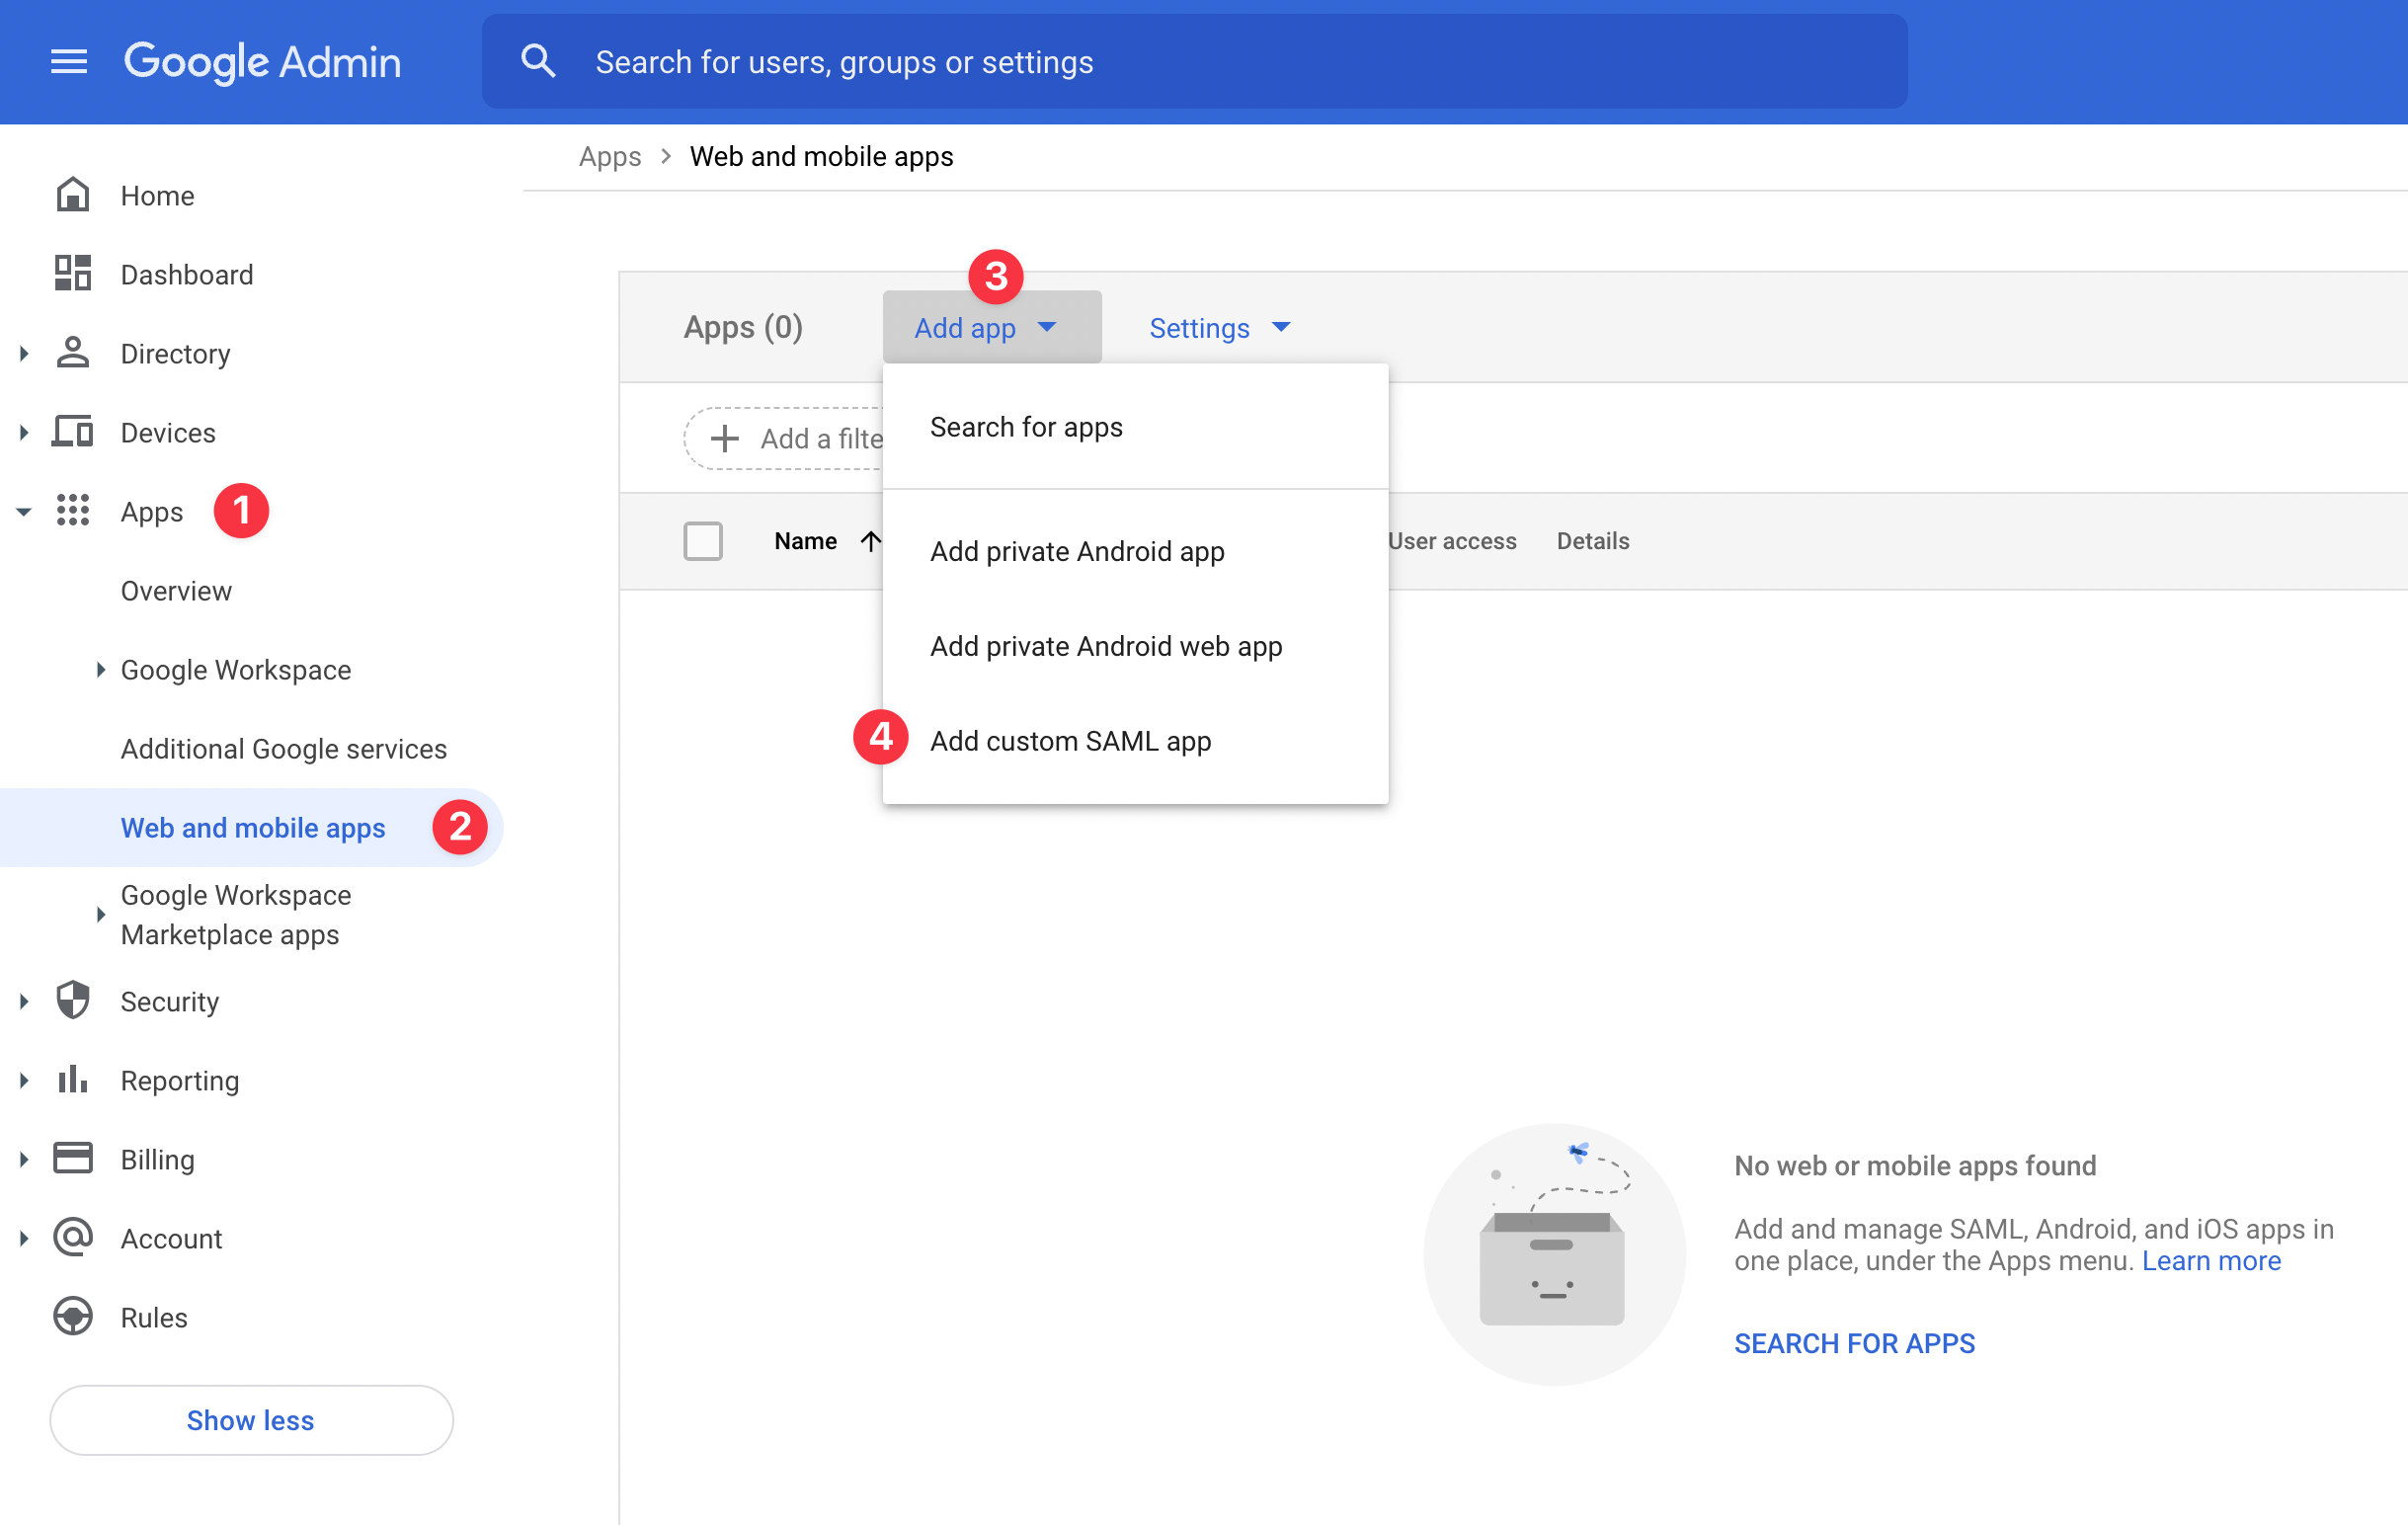Expand Google Workspace Marketplace apps arrow
Image resolution: width=2408 pixels, height=1525 pixels.
tap(100, 914)
